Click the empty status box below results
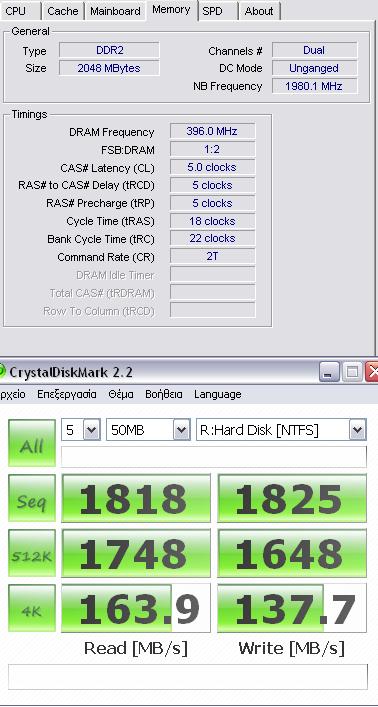The width and height of the screenshot is (378, 707). coord(188,677)
